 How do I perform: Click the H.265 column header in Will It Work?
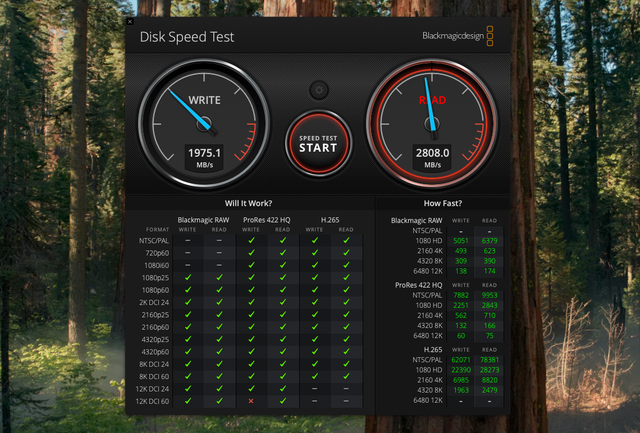tap(330, 220)
